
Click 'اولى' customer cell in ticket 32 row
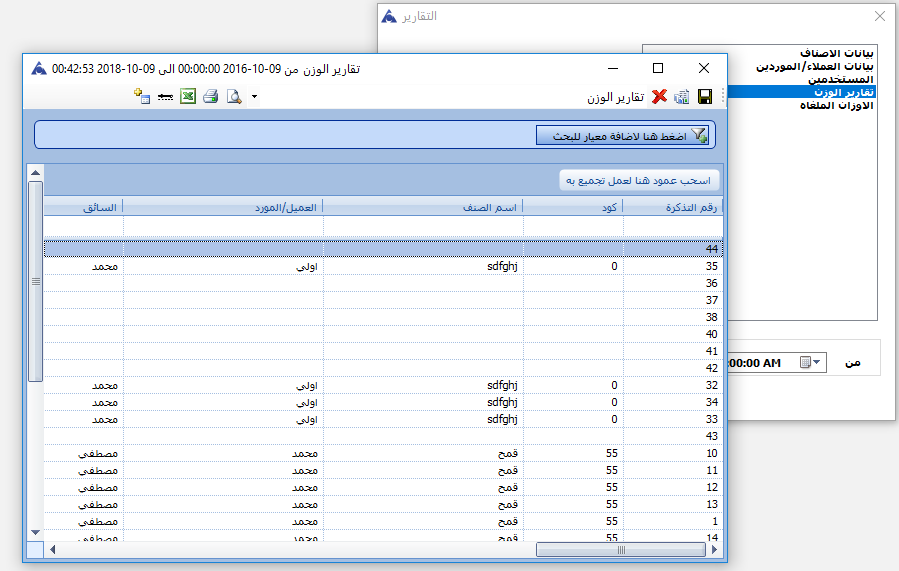coord(307,385)
